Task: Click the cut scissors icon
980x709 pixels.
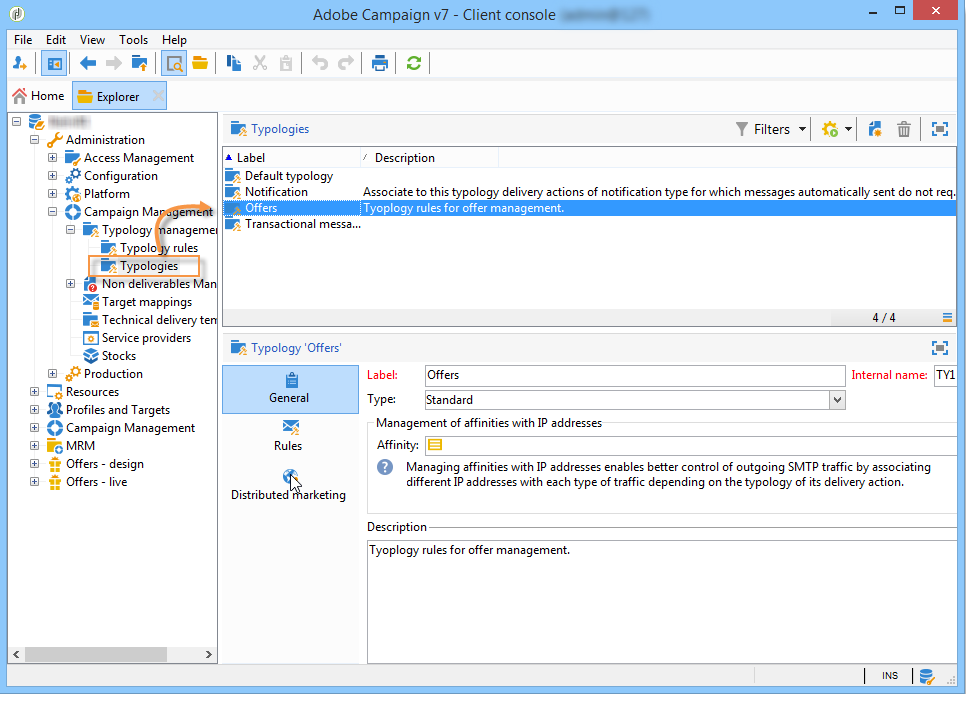Action: (260, 63)
